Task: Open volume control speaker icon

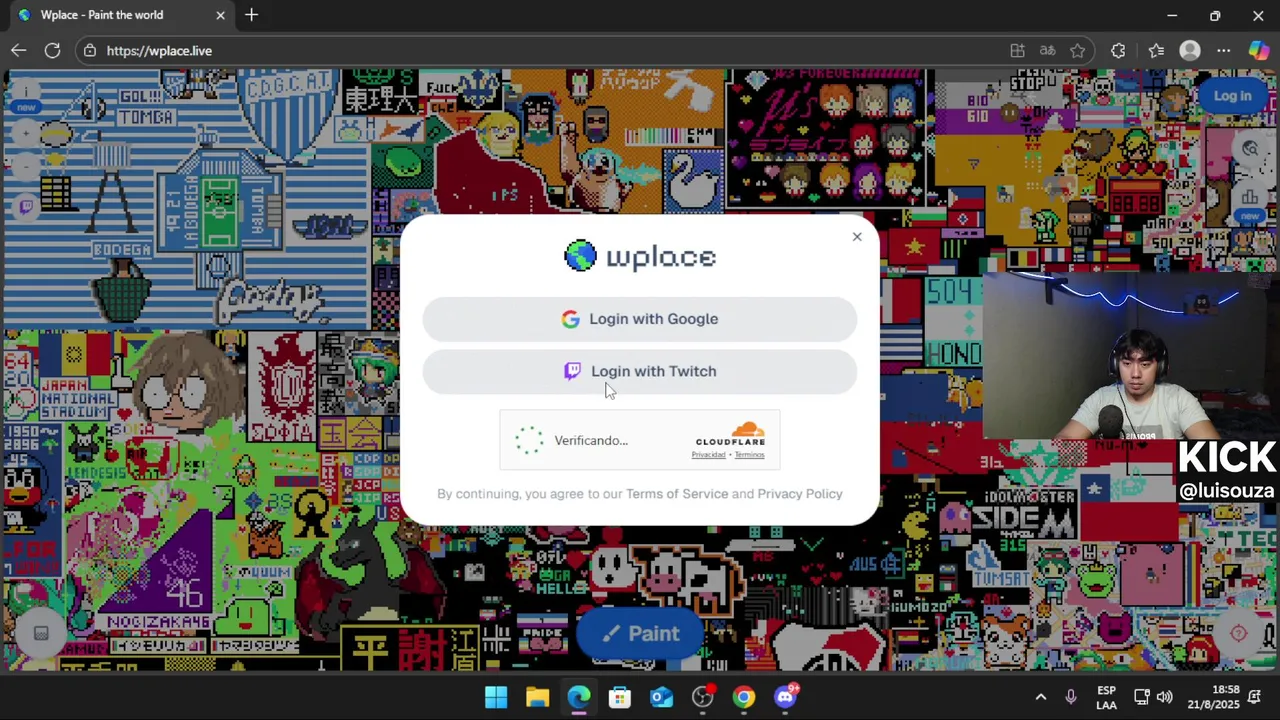Action: pyautogui.click(x=1164, y=697)
